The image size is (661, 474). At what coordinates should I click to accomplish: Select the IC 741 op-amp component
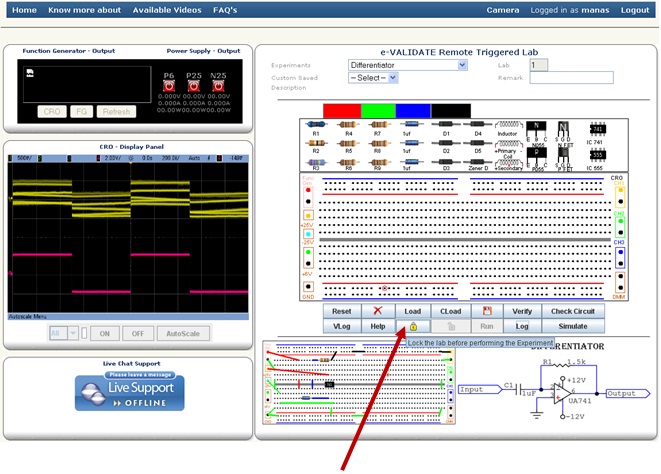point(598,128)
